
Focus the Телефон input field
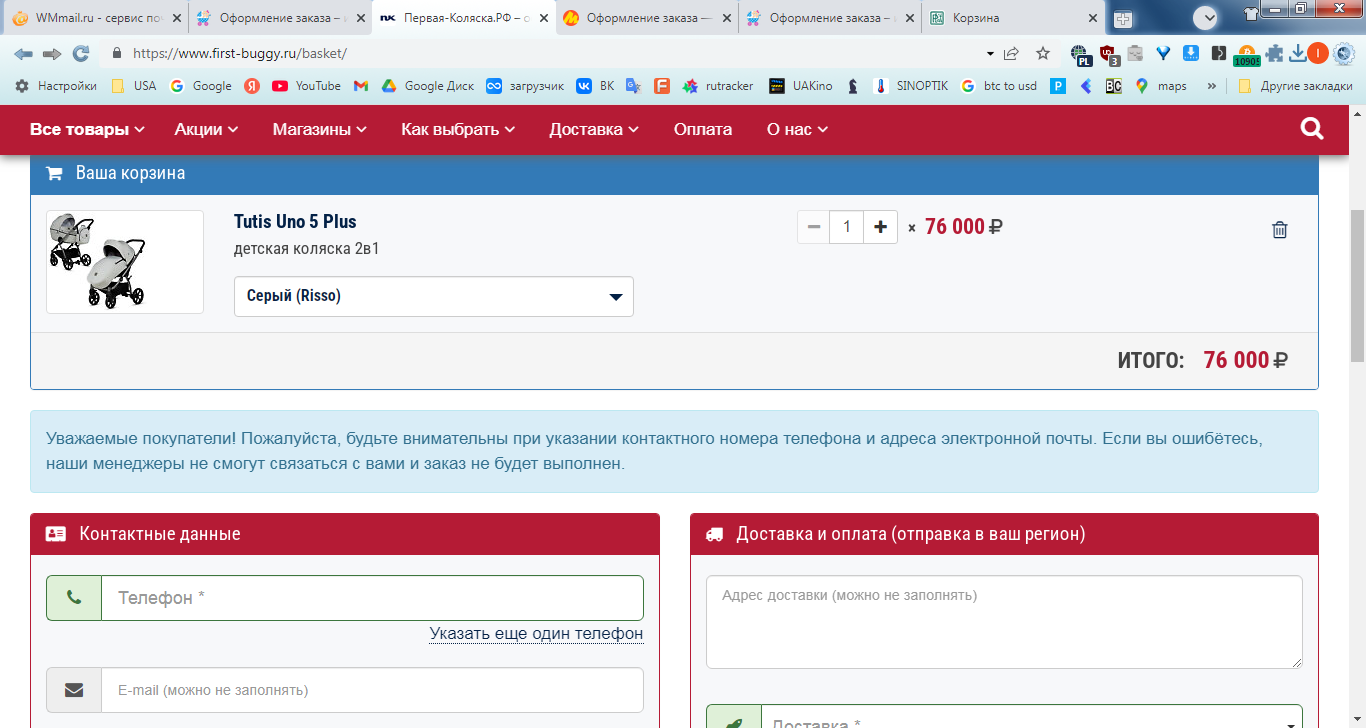[x=372, y=598]
